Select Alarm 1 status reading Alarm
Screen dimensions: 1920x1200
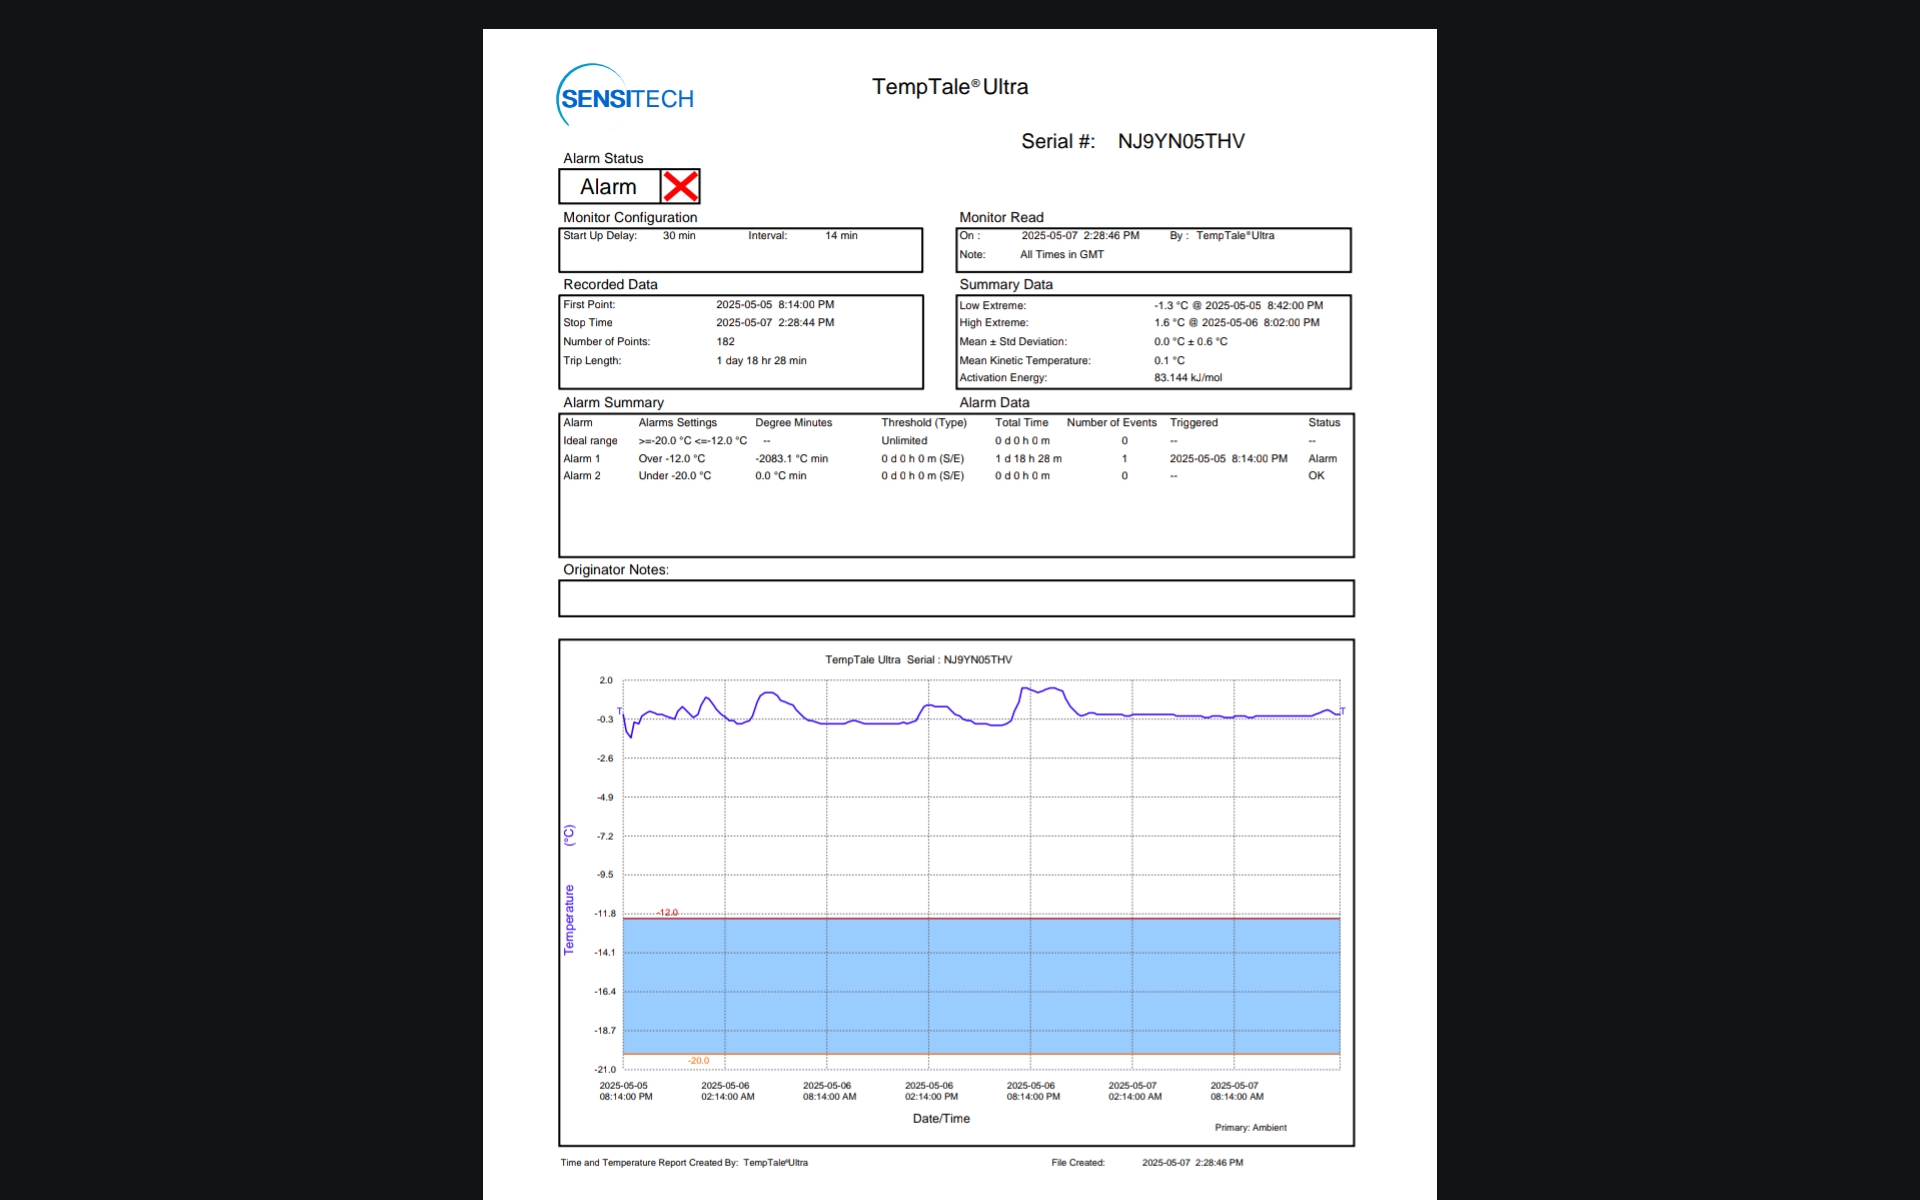coord(1322,459)
